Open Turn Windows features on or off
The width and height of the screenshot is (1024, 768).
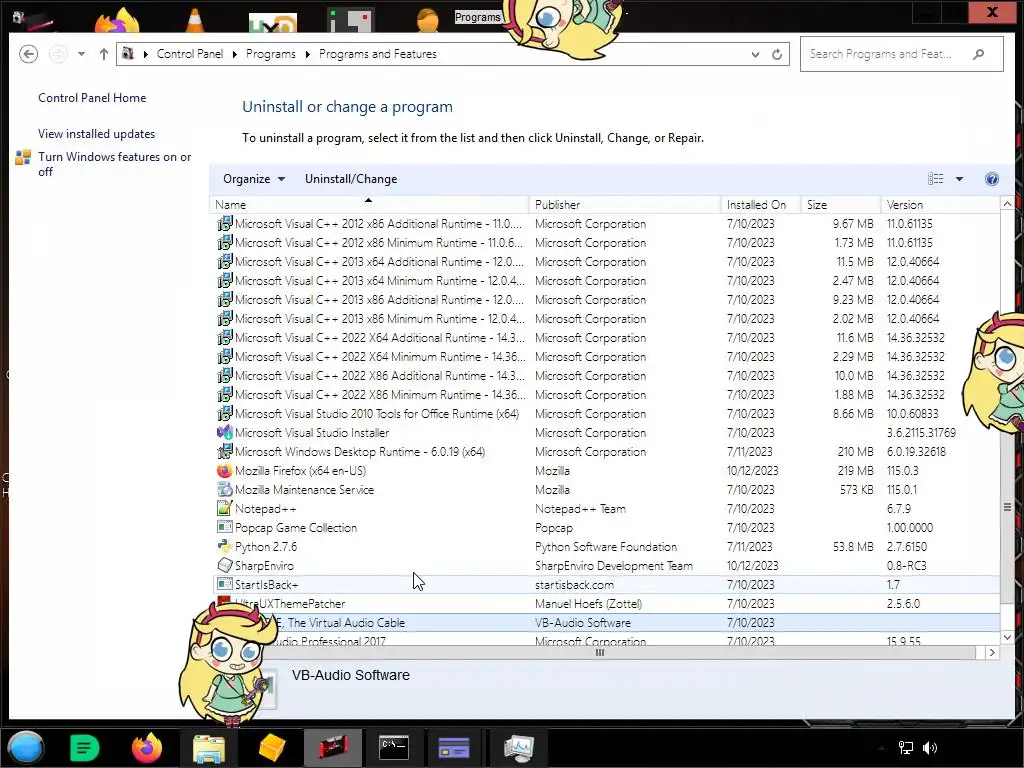point(114,164)
